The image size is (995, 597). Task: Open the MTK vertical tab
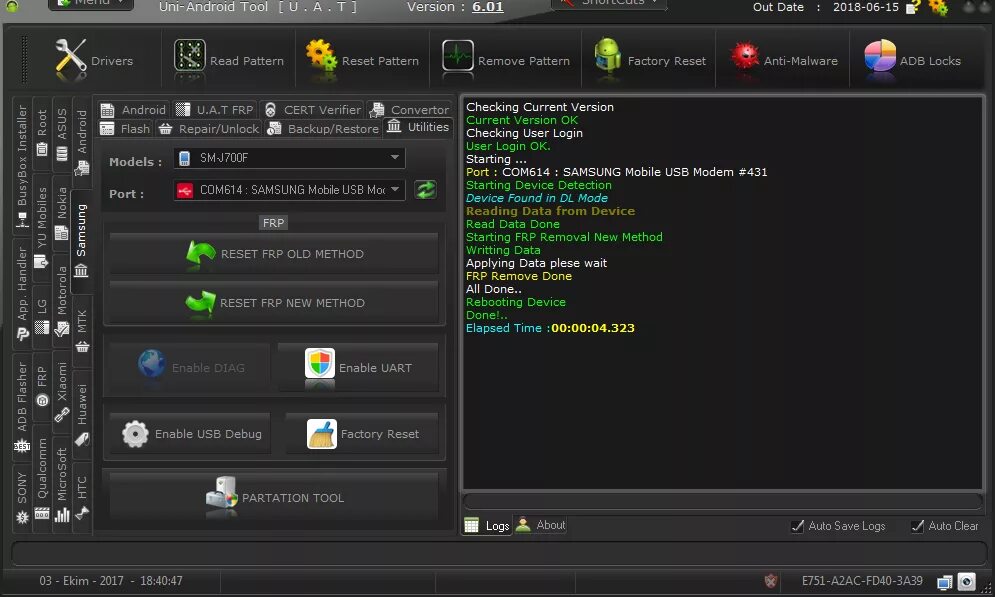tap(82, 331)
